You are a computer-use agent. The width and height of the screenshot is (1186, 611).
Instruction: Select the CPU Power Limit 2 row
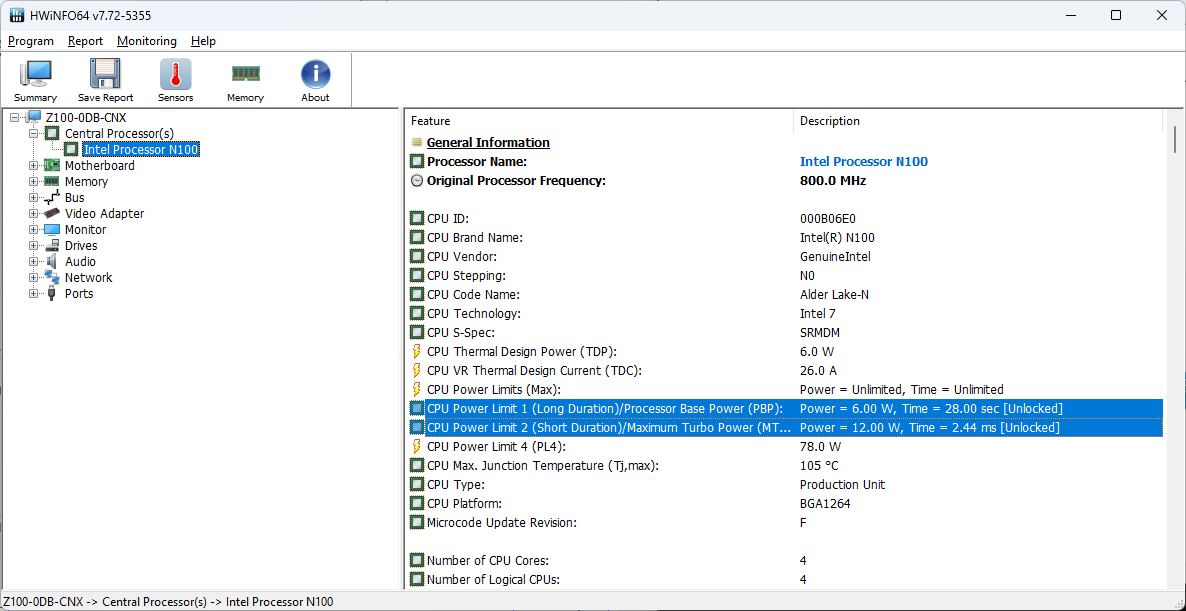[x=784, y=427]
